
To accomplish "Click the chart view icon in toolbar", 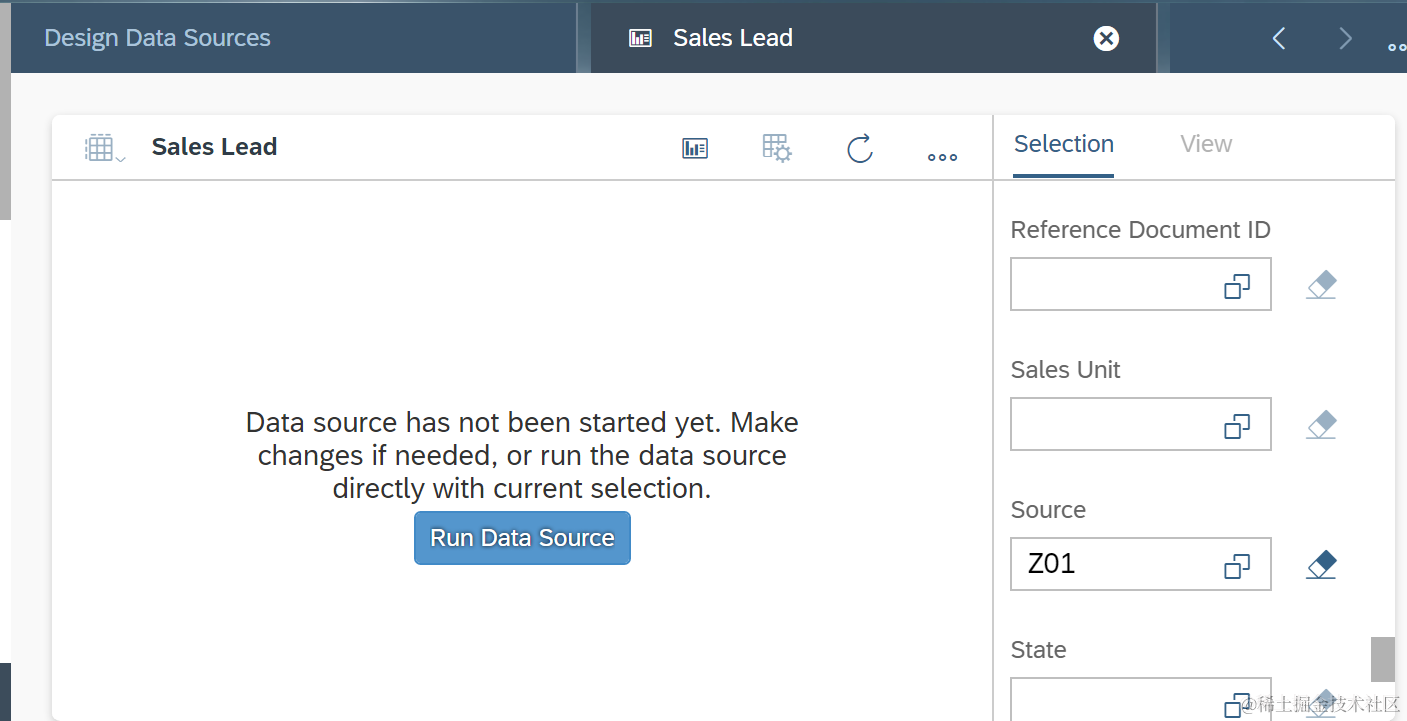I will tap(695, 148).
